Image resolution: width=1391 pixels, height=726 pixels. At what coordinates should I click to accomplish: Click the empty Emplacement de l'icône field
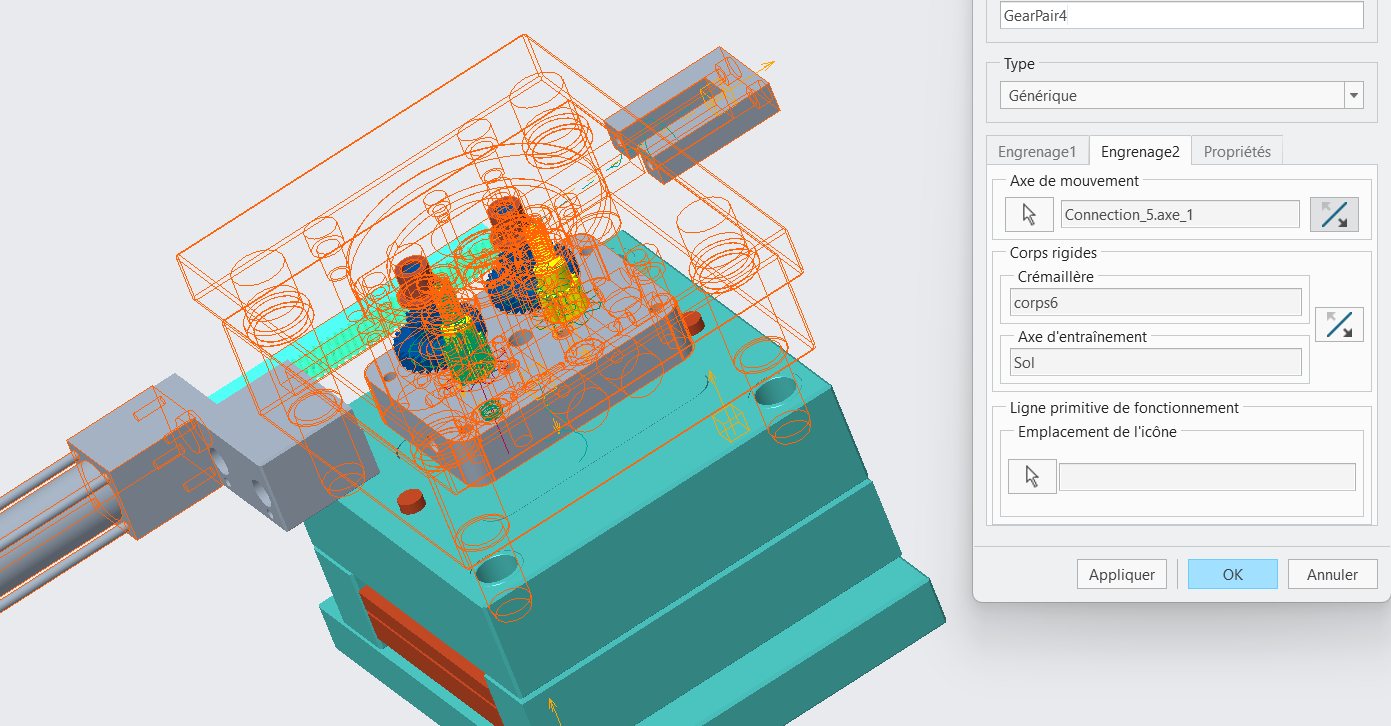tap(1207, 477)
